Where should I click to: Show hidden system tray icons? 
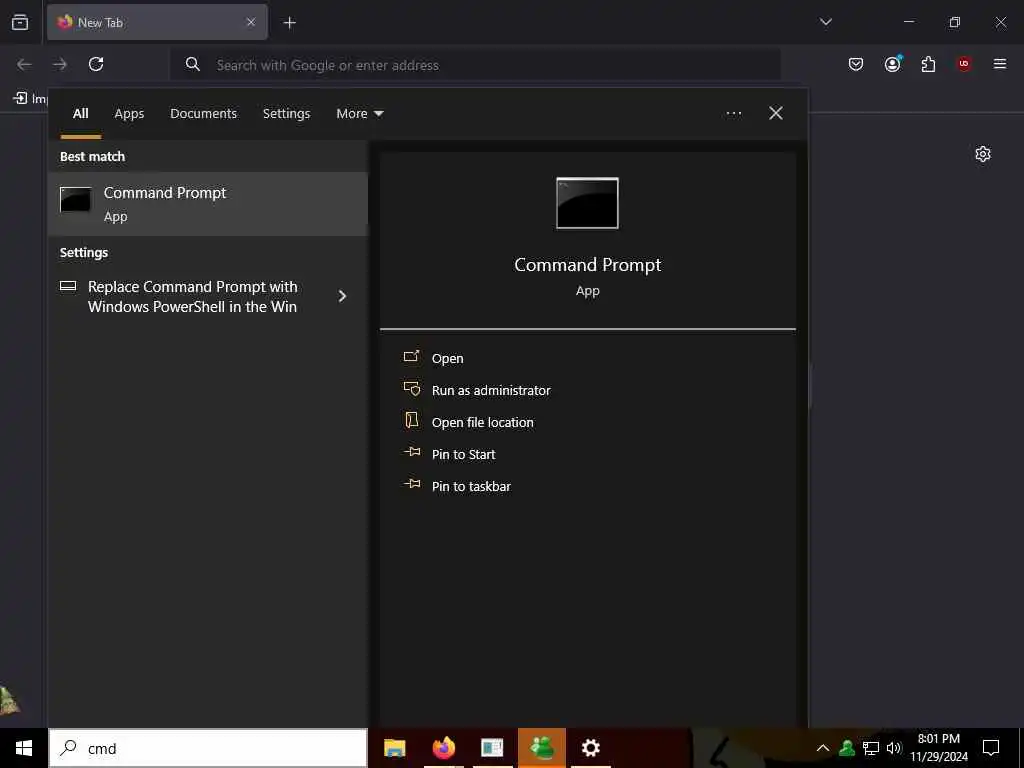[x=823, y=748]
